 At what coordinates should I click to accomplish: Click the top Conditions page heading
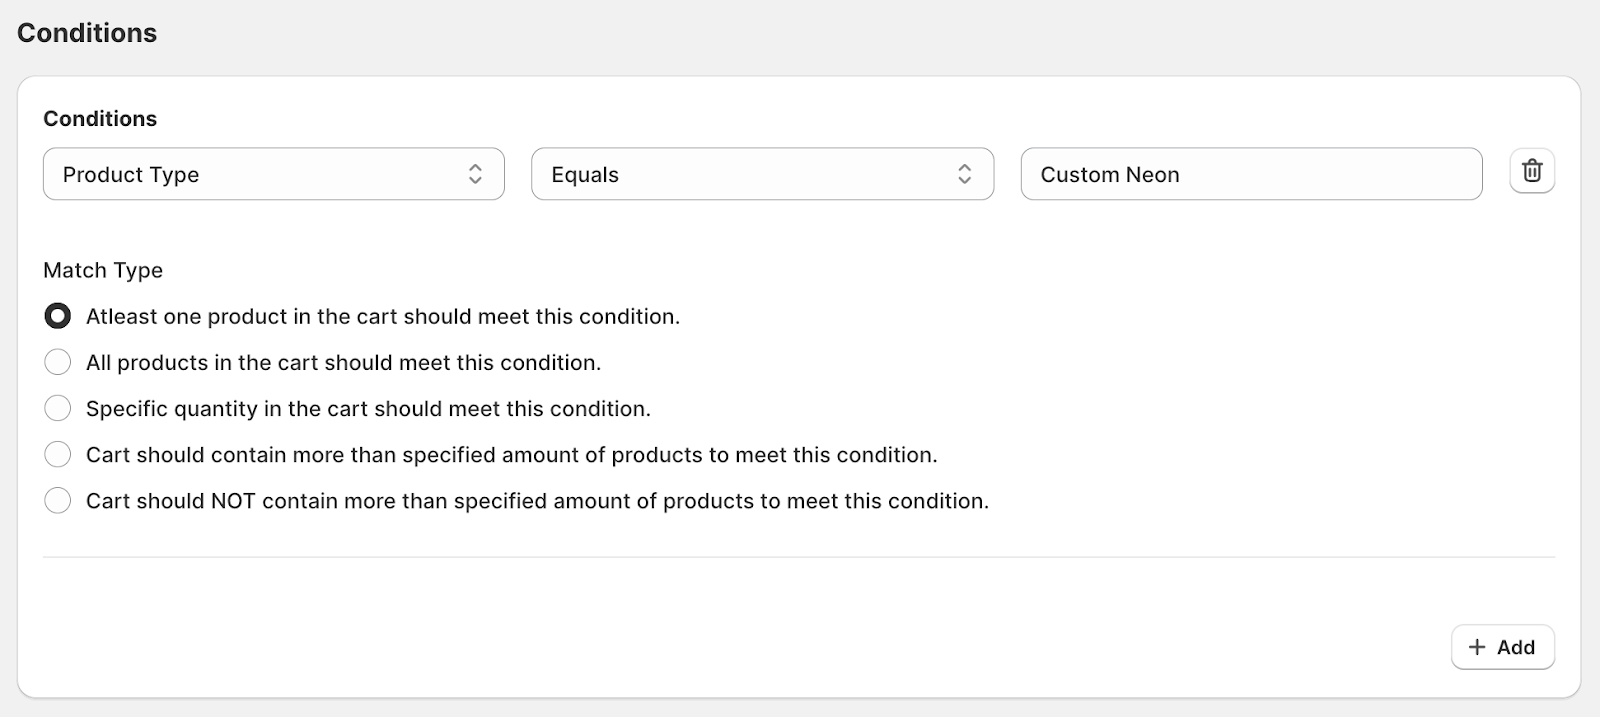[87, 33]
